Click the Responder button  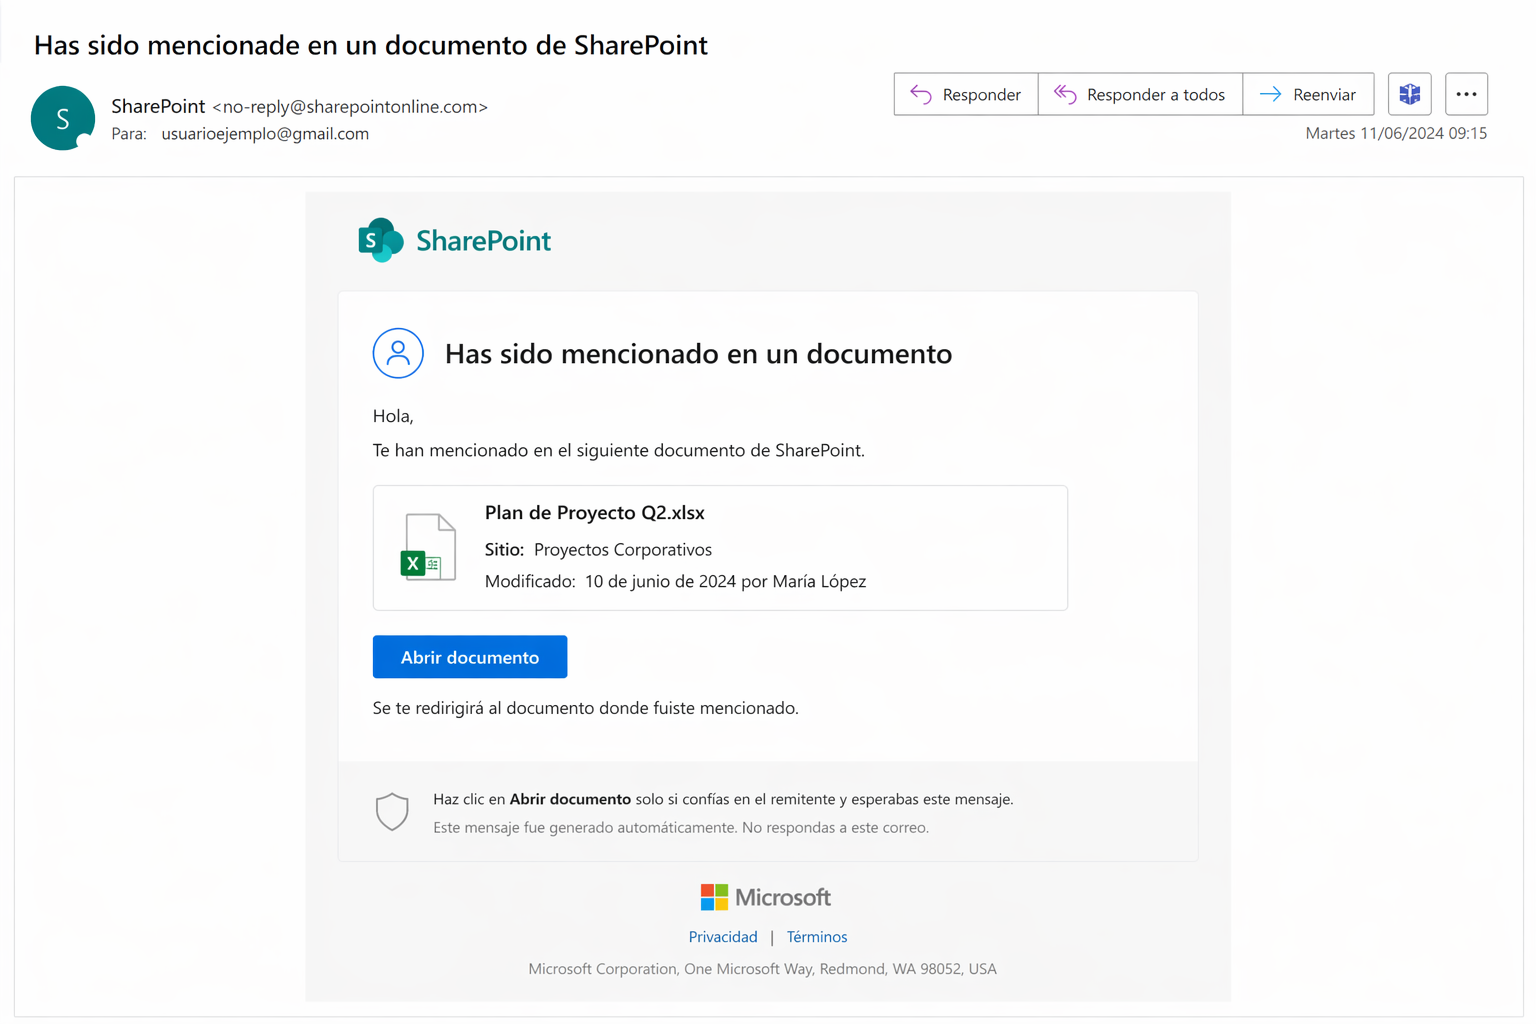[965, 94]
